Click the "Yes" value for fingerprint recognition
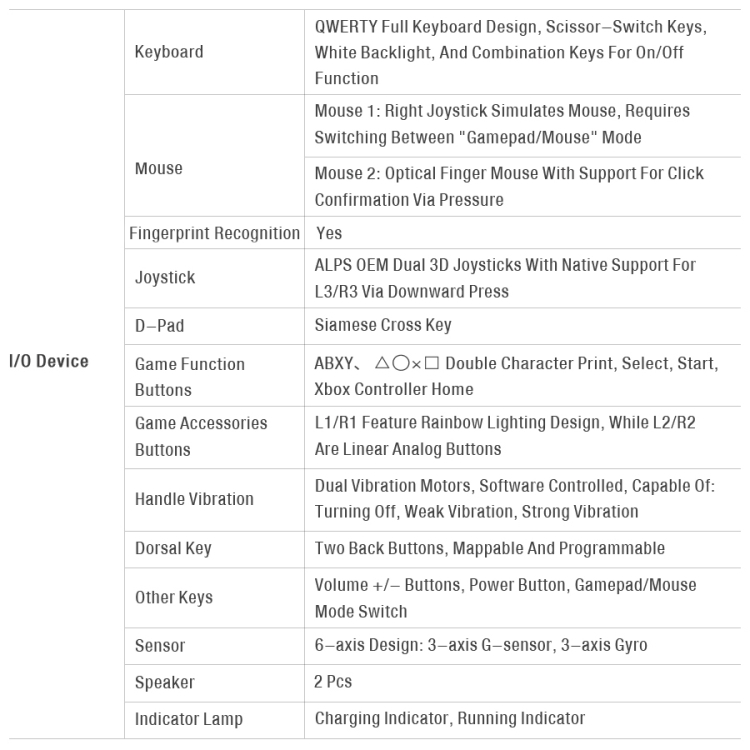This screenshot has height=750, width=750. click(329, 233)
